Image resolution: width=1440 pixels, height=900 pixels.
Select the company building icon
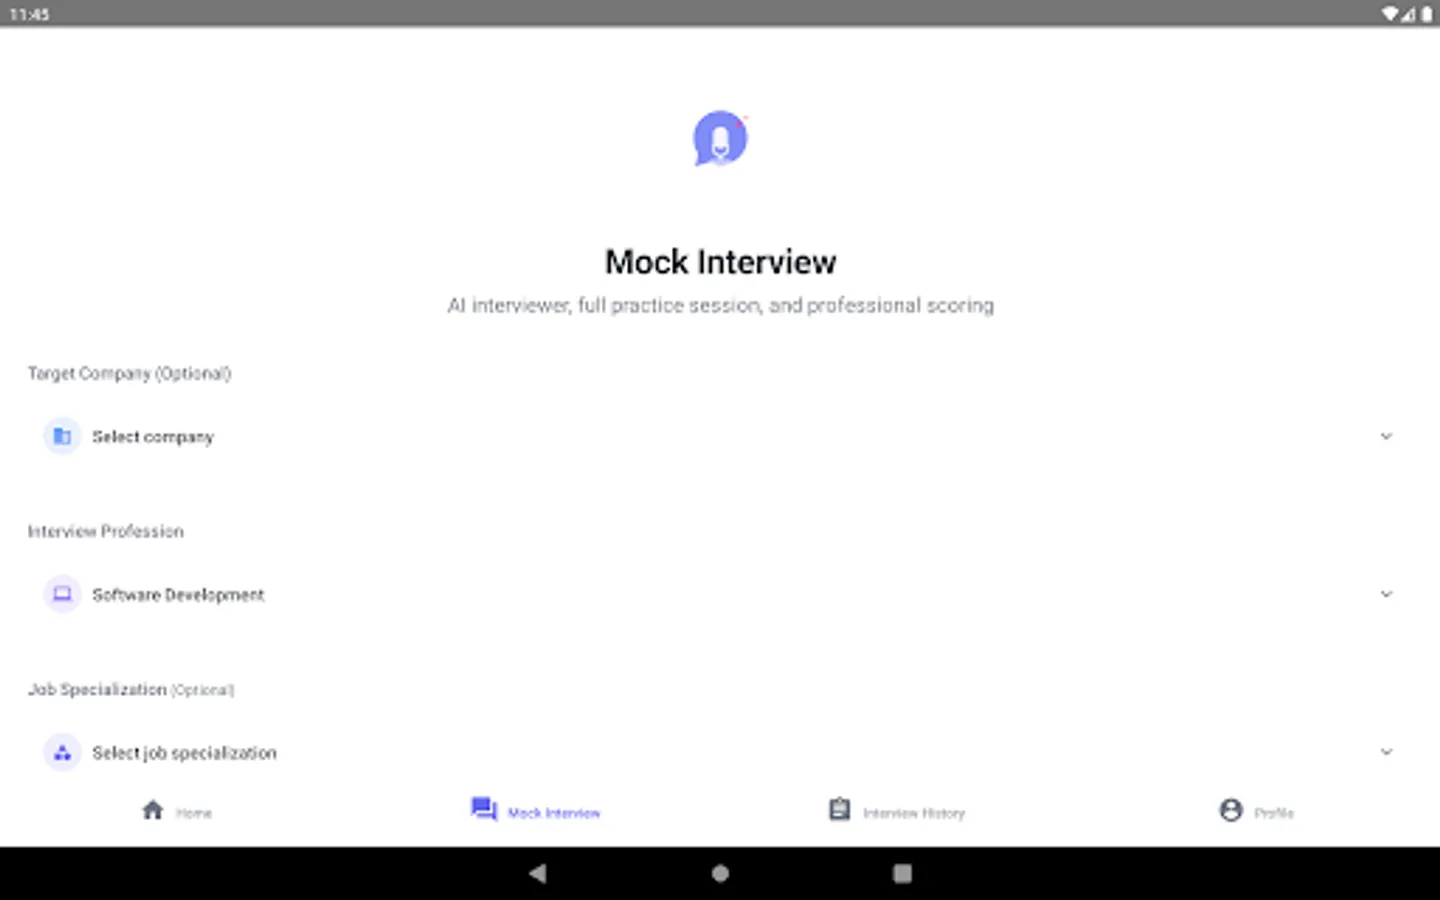(62, 436)
